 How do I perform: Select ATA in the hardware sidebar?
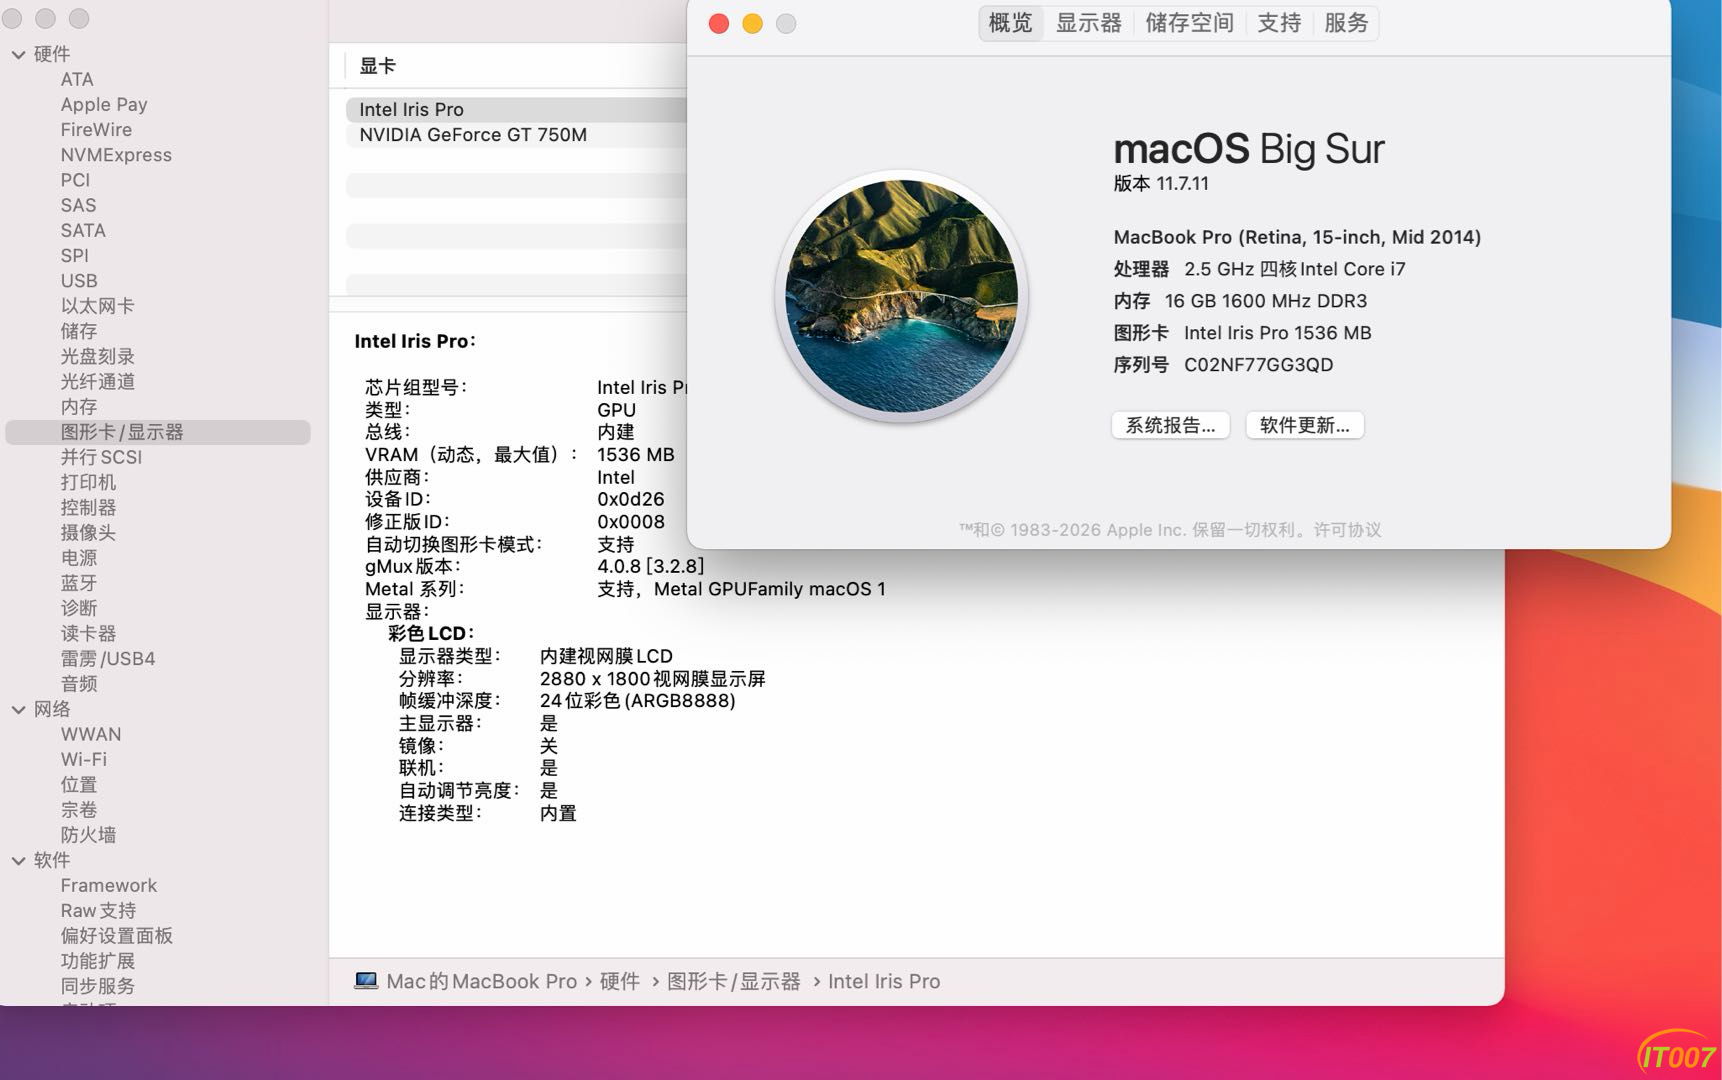click(77, 79)
